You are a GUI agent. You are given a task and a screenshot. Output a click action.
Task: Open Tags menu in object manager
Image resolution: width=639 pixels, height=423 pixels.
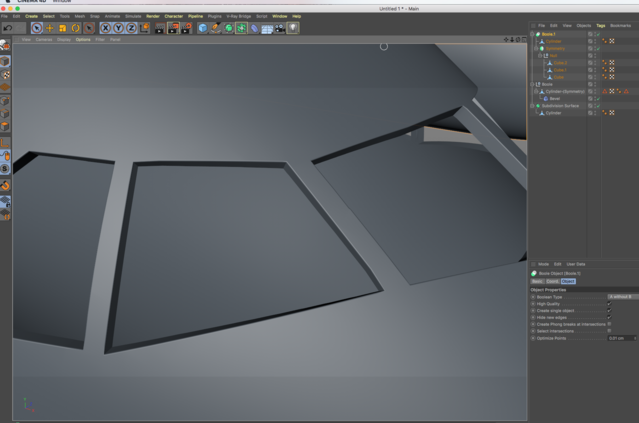click(600, 25)
